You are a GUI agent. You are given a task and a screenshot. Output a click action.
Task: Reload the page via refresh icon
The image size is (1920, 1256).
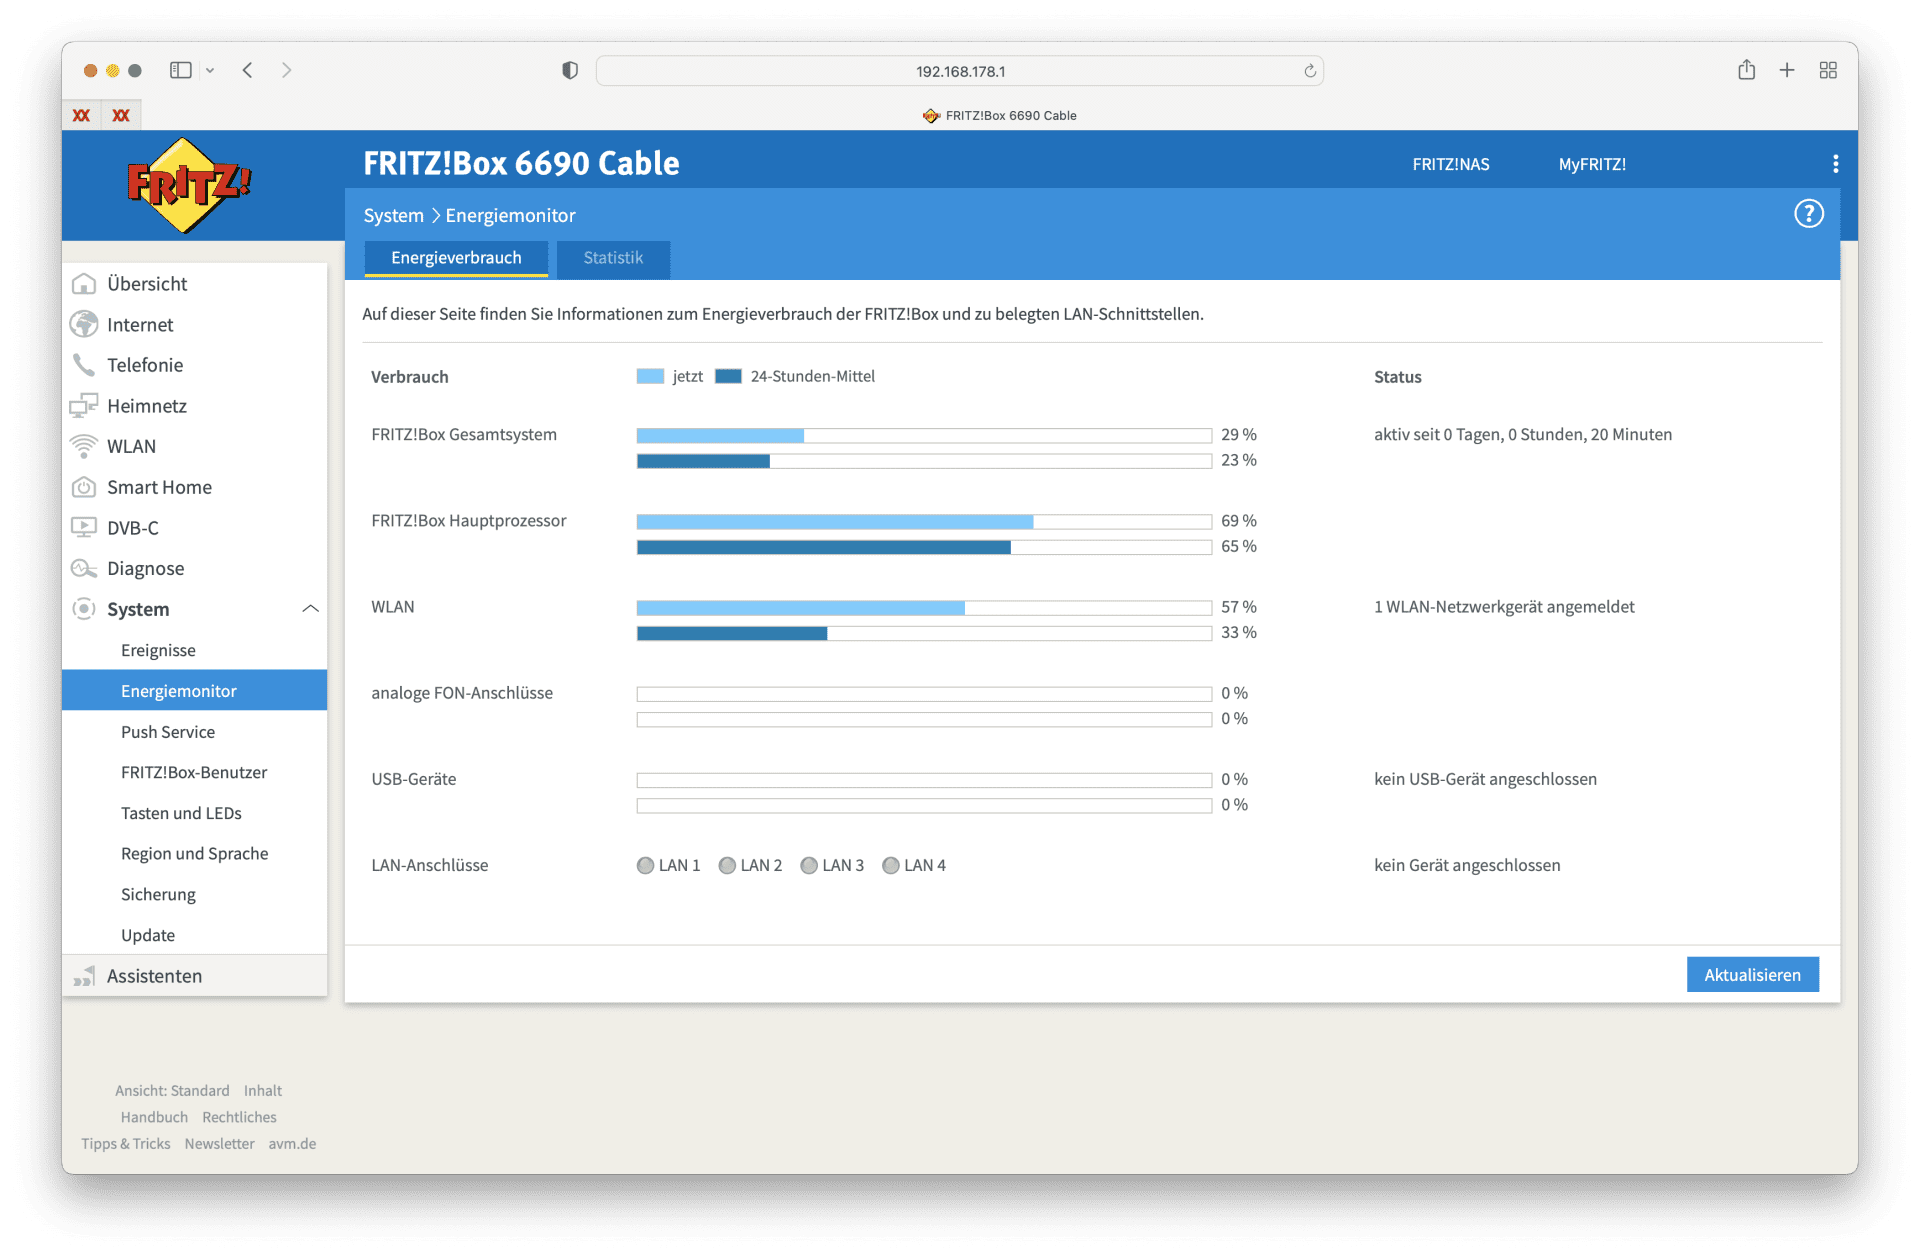tap(1310, 71)
